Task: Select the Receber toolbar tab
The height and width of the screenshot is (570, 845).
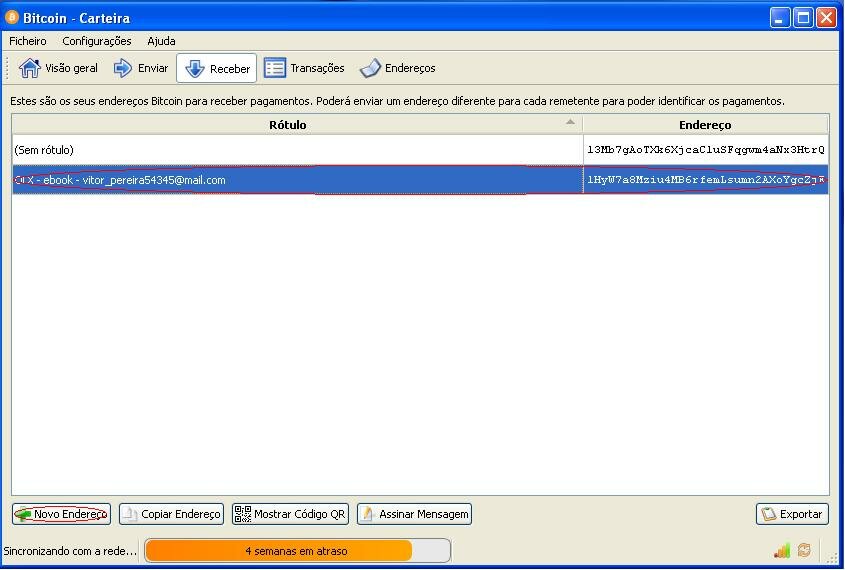Action: coord(217,68)
